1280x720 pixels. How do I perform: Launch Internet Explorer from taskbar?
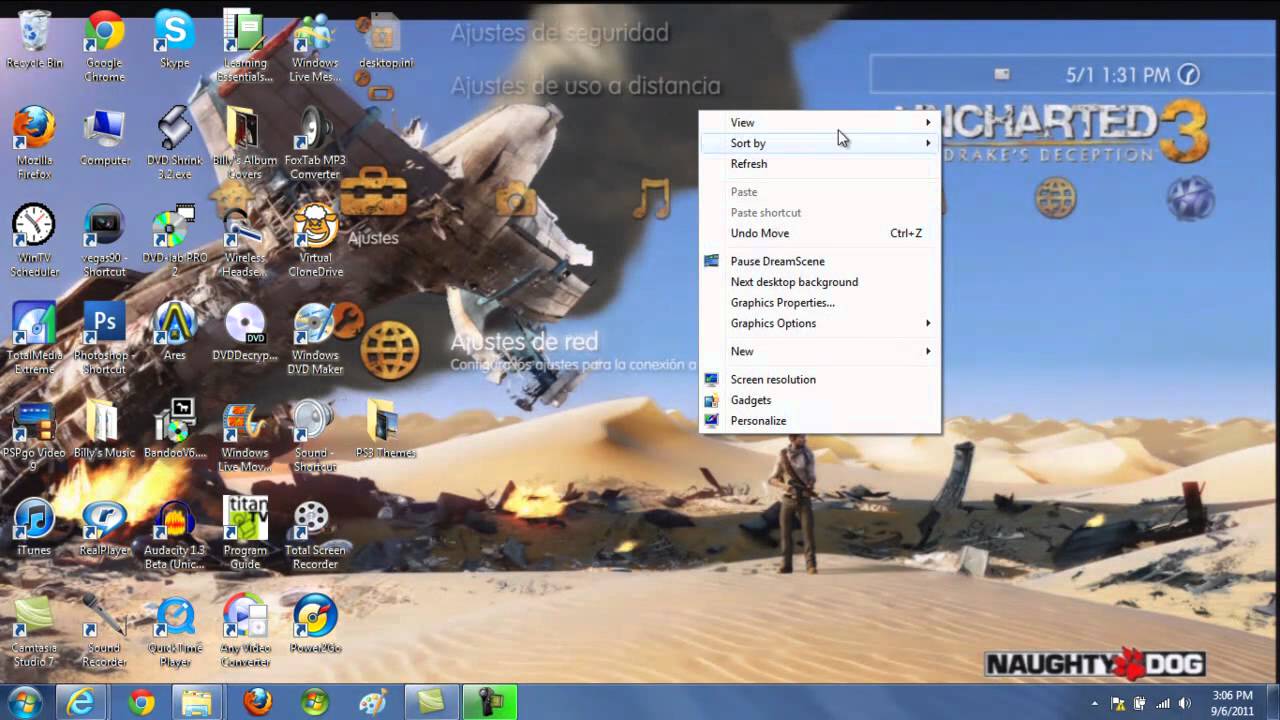pos(82,703)
